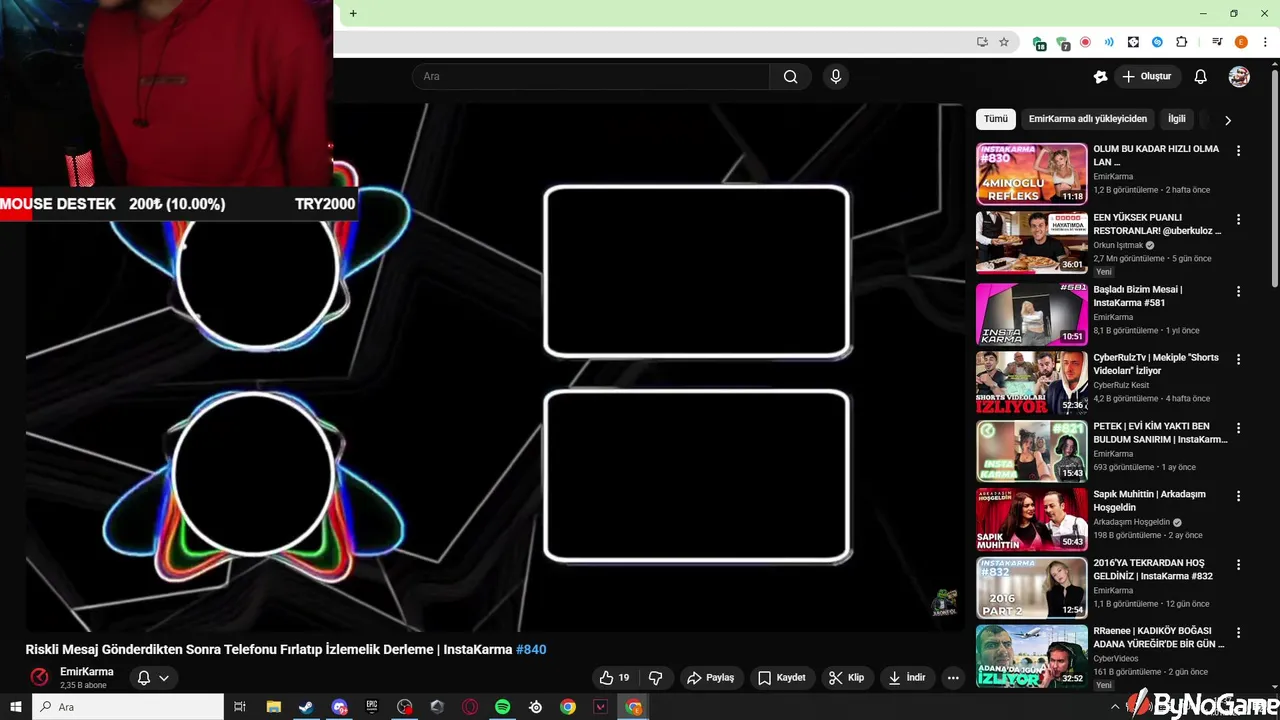Image resolution: width=1280 pixels, height=720 pixels.
Task: Open Steam from the taskbar
Action: click(306, 707)
